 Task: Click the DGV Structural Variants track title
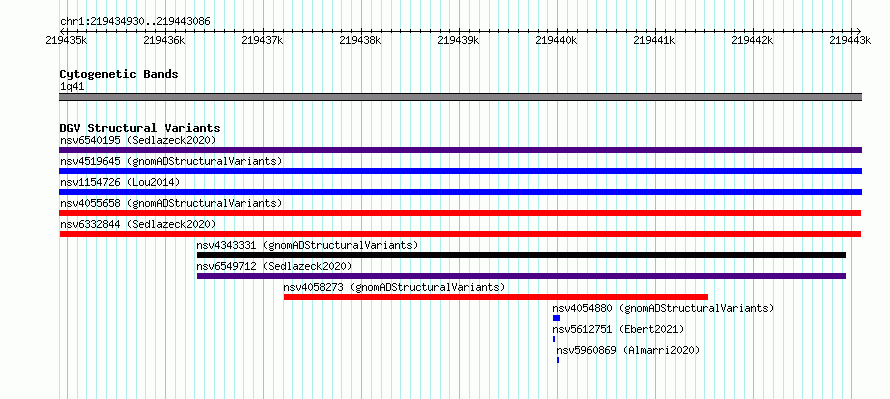point(140,128)
